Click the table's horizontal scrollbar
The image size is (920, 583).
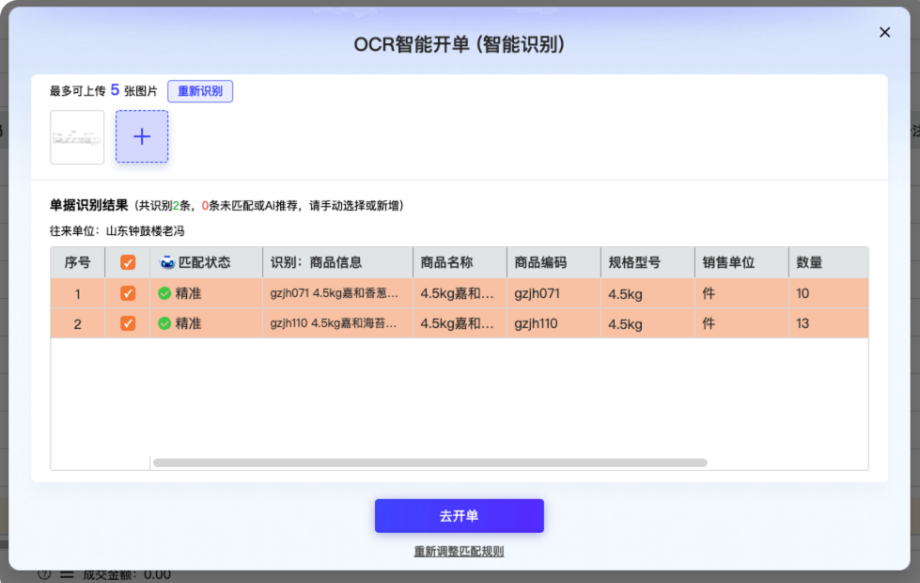click(430, 463)
